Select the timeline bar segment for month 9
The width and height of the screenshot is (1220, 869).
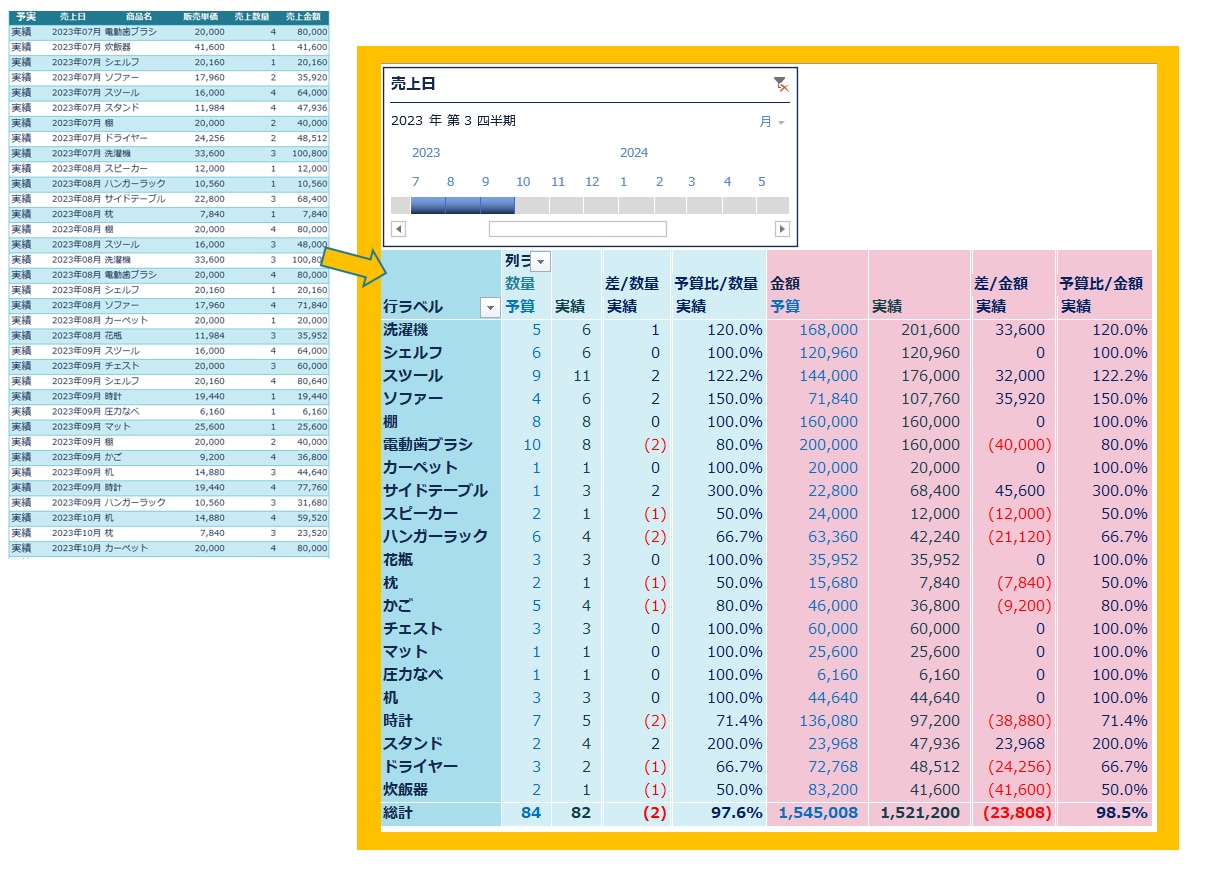pyautogui.click(x=498, y=205)
